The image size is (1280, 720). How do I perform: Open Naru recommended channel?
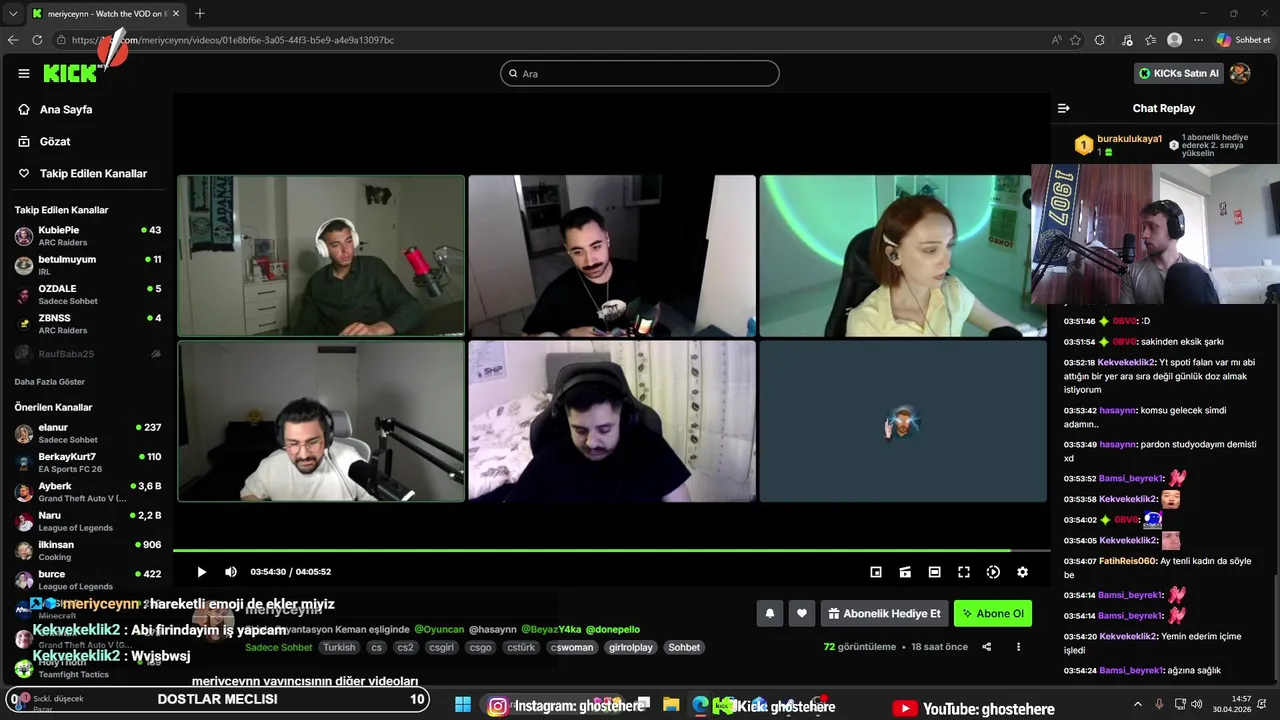pos(87,521)
